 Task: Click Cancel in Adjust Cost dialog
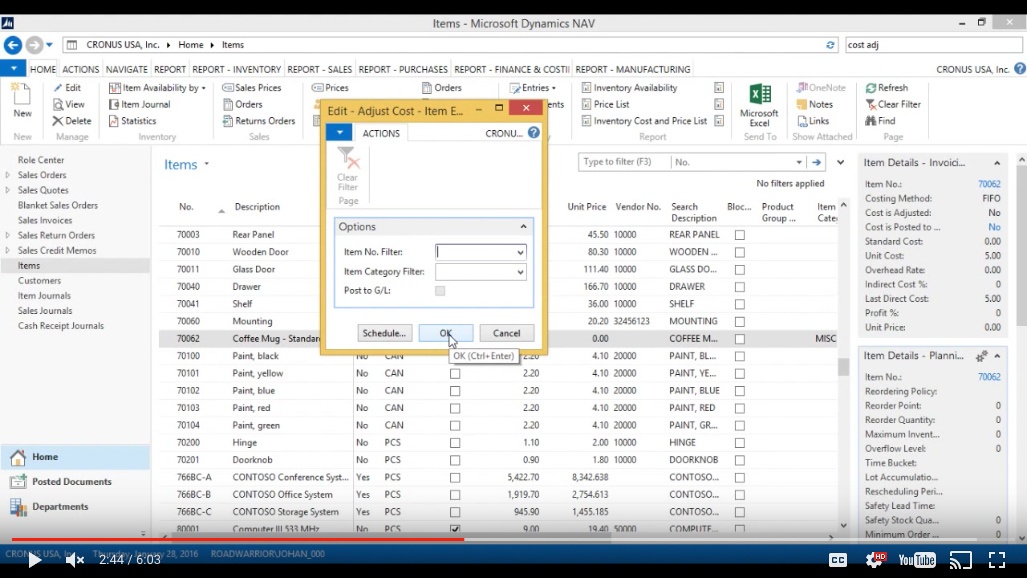click(506, 333)
